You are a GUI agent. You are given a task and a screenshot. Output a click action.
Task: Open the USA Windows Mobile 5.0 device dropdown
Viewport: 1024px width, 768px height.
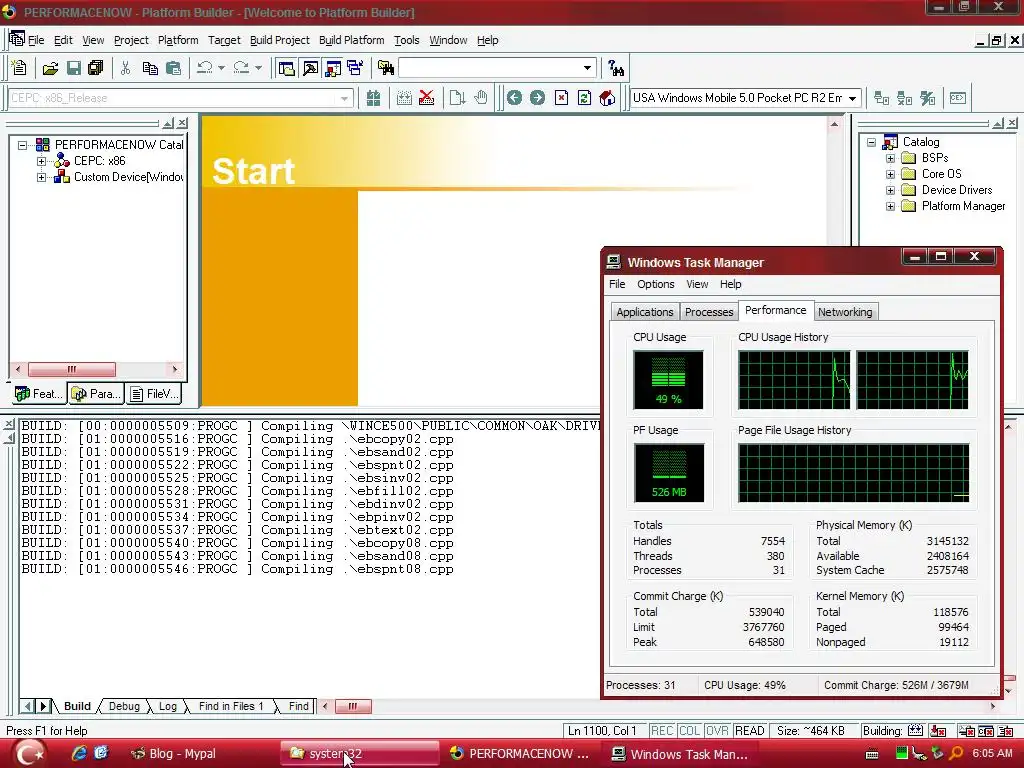click(852, 99)
